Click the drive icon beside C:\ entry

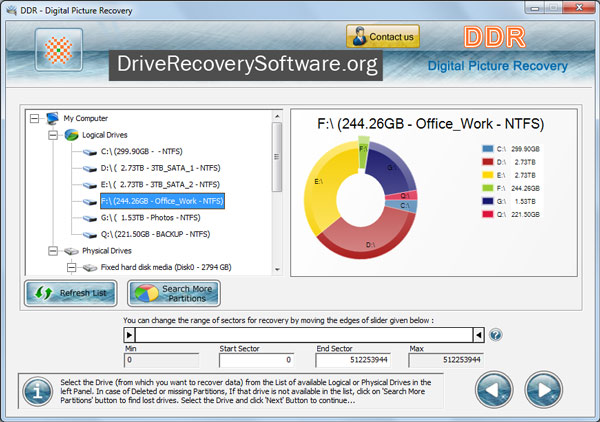(90, 152)
